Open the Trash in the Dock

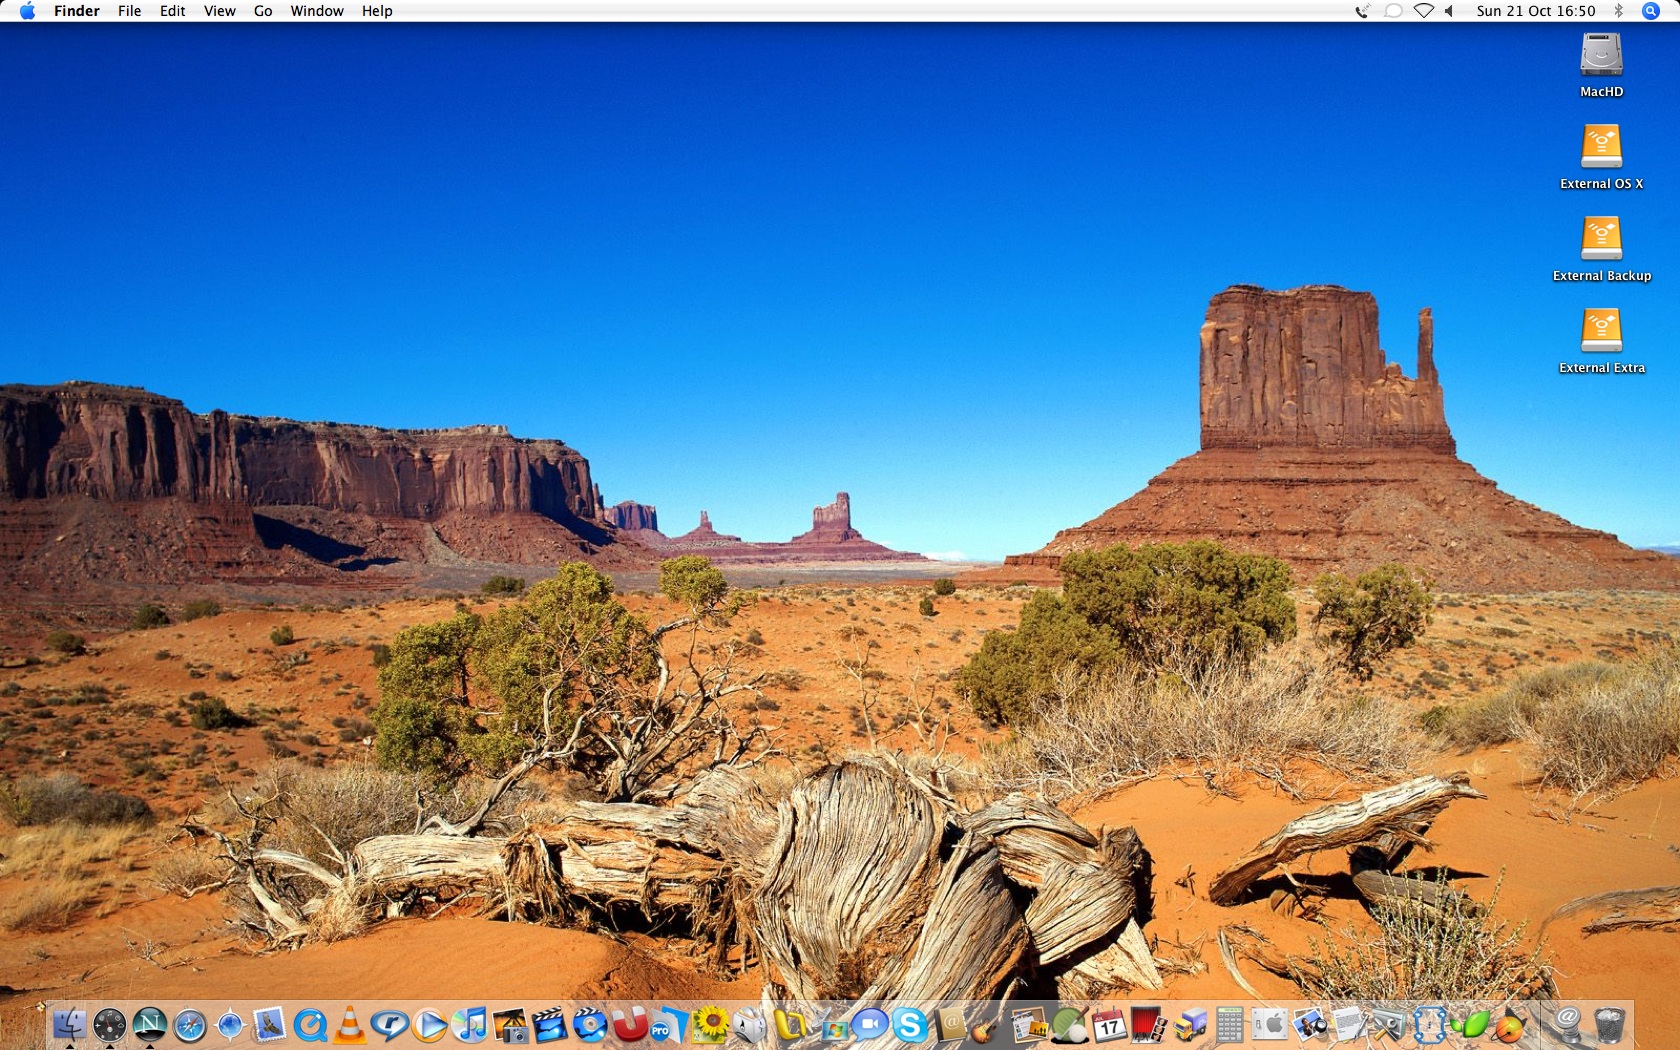click(1609, 1025)
